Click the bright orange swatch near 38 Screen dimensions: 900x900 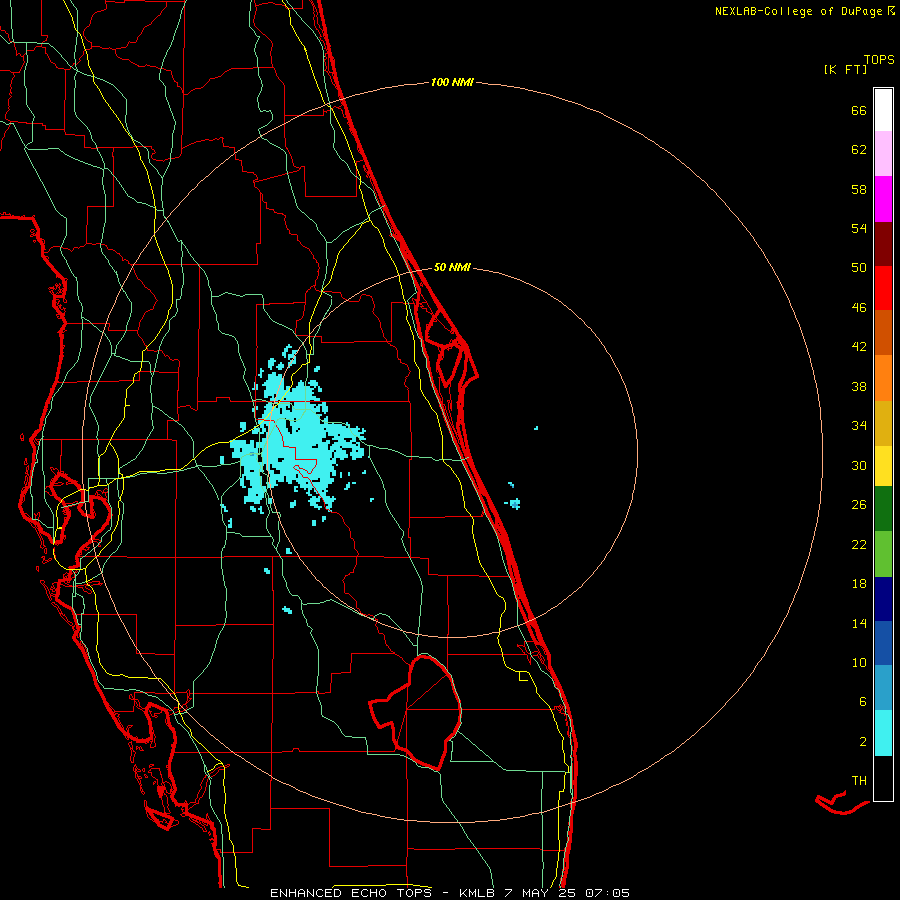point(883,378)
